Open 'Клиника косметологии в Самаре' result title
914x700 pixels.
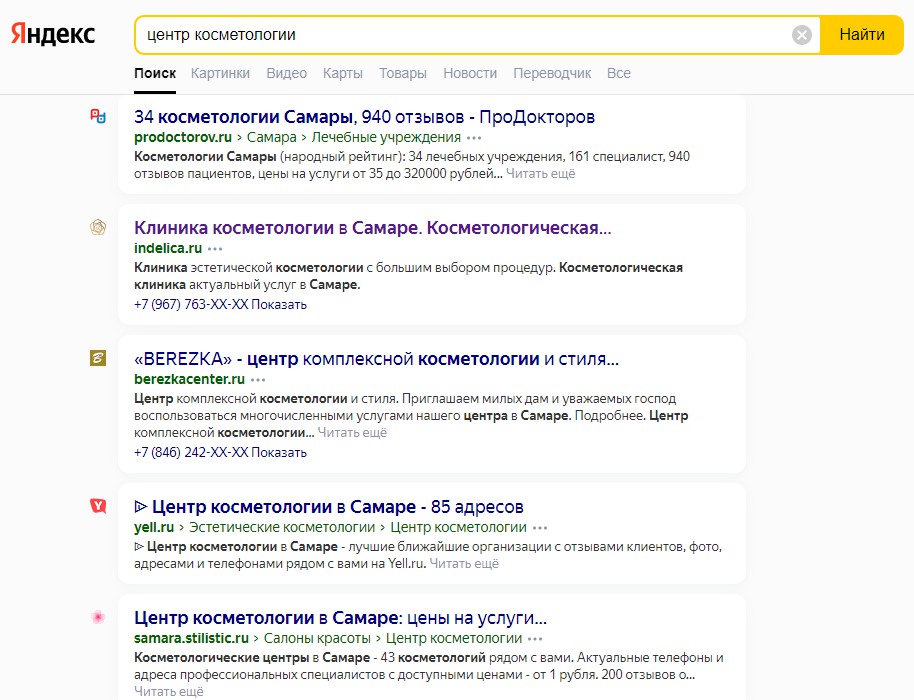tap(372, 228)
